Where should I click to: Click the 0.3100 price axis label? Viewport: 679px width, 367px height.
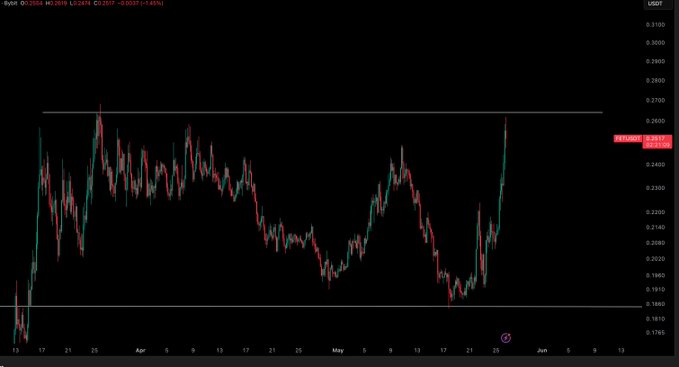(x=655, y=25)
